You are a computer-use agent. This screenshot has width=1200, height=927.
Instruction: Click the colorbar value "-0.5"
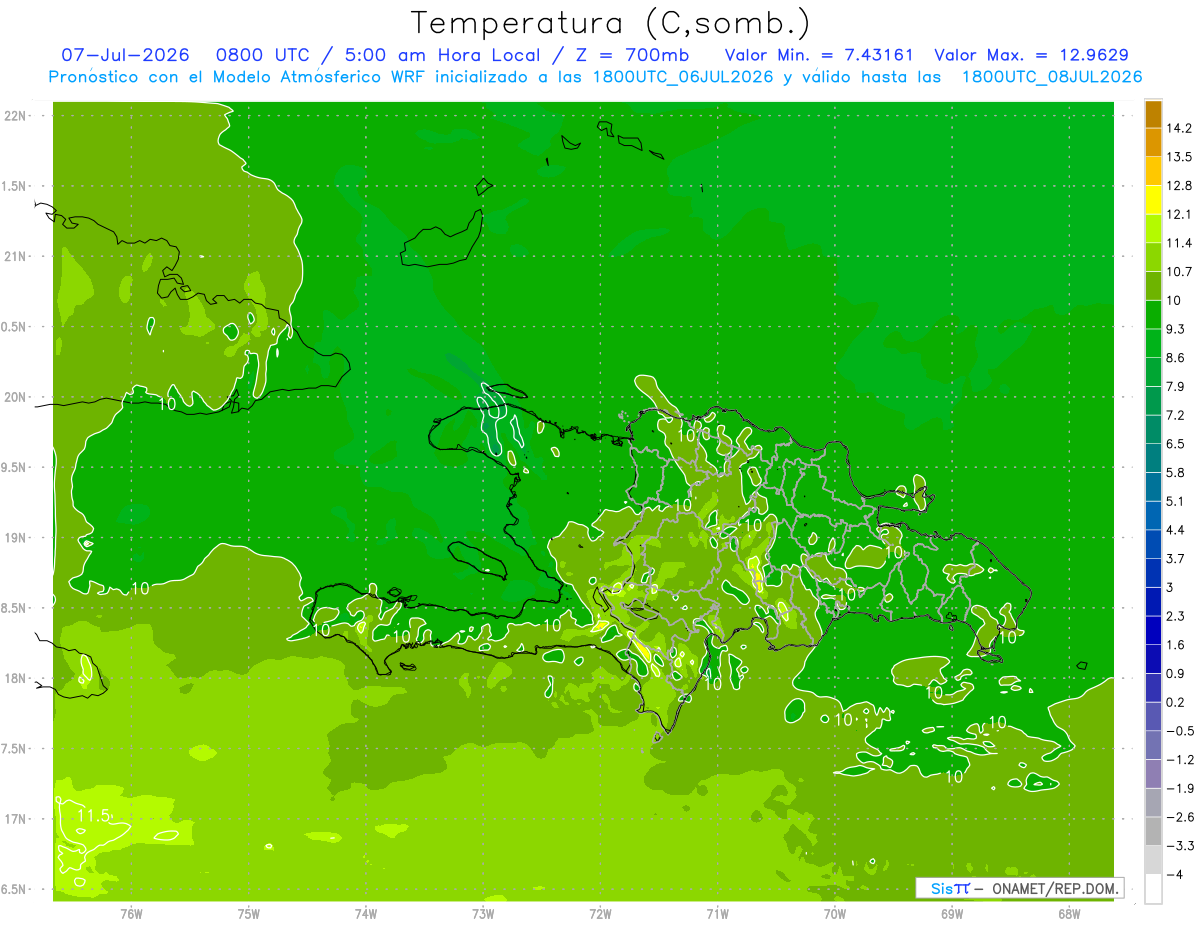[x=1179, y=731]
